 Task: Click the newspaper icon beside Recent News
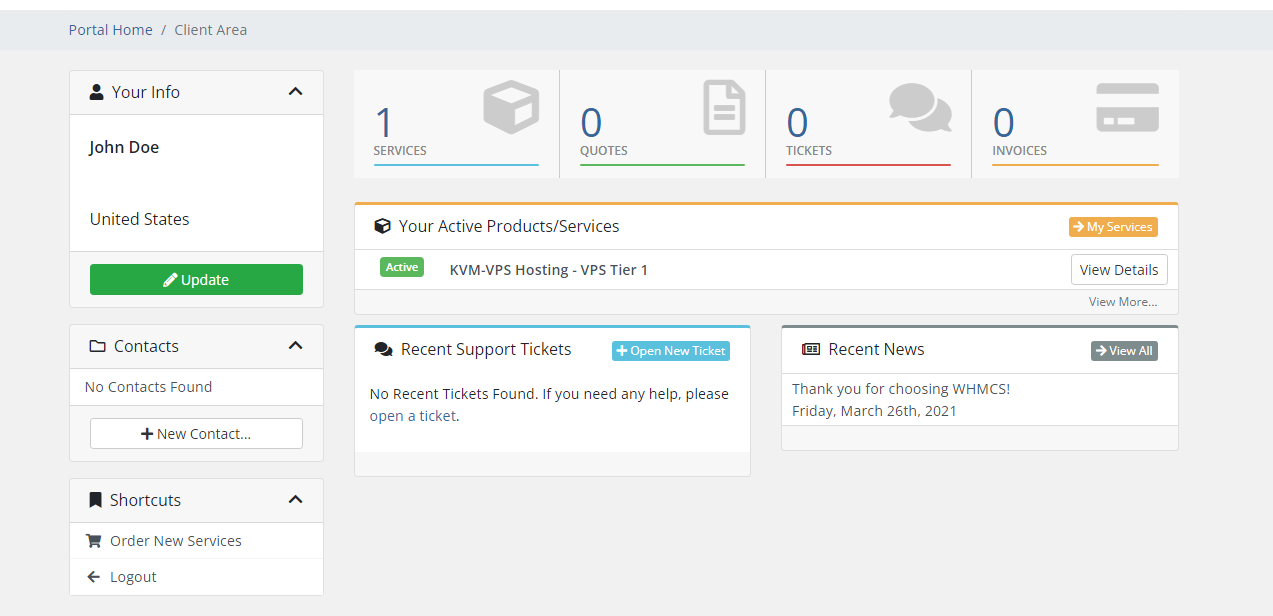(x=811, y=350)
